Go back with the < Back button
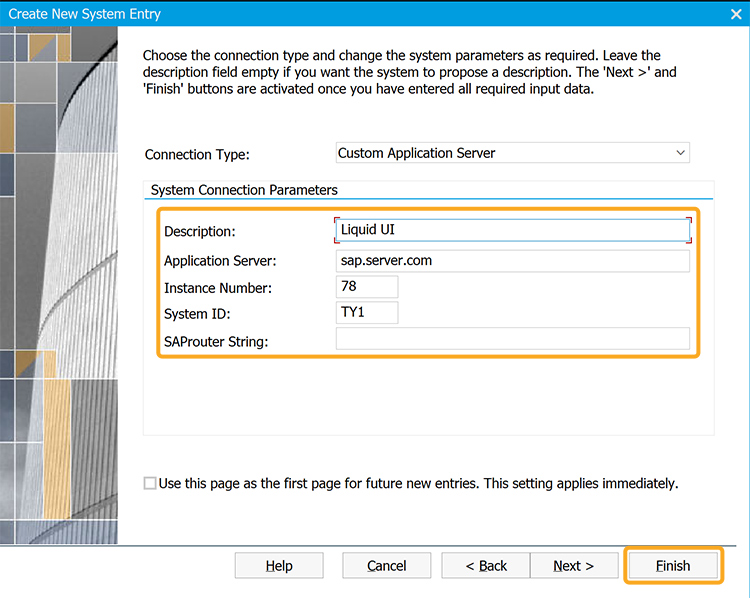The image size is (750, 598). point(485,565)
